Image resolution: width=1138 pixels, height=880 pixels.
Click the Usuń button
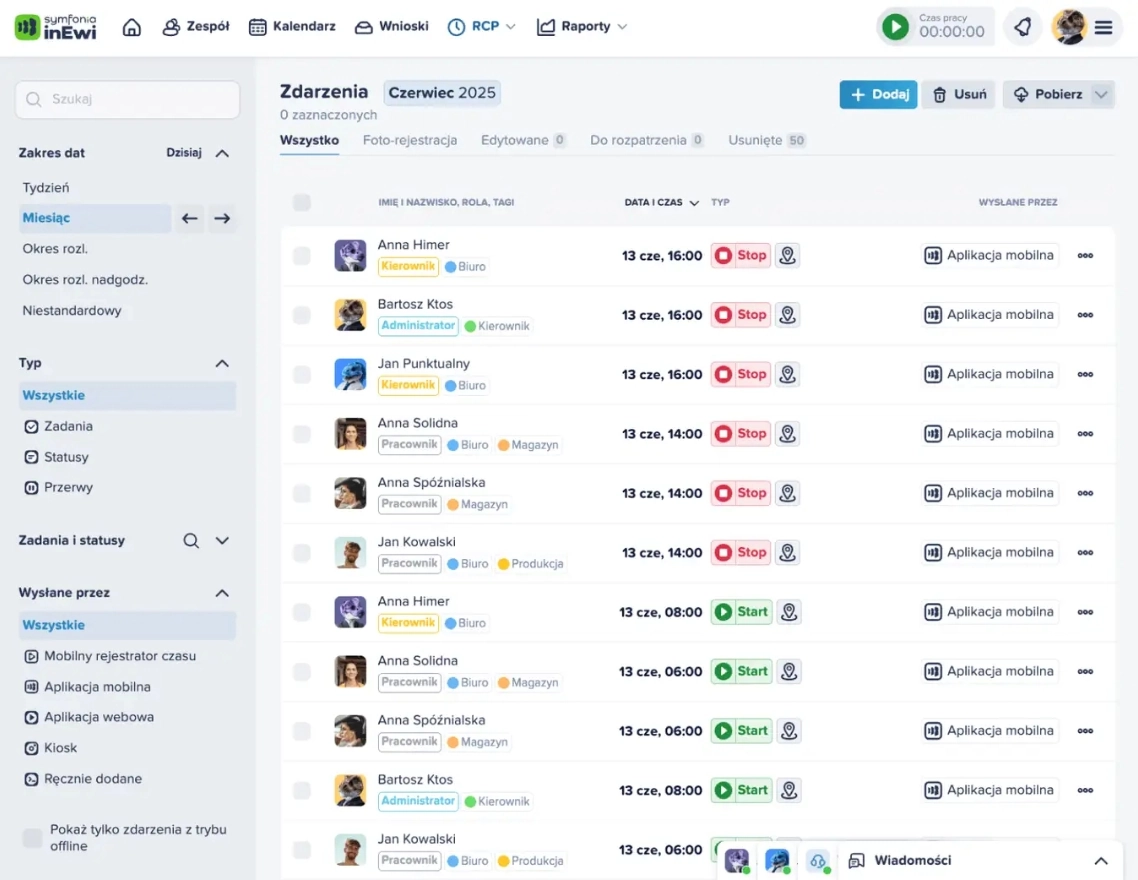[x=959, y=94]
